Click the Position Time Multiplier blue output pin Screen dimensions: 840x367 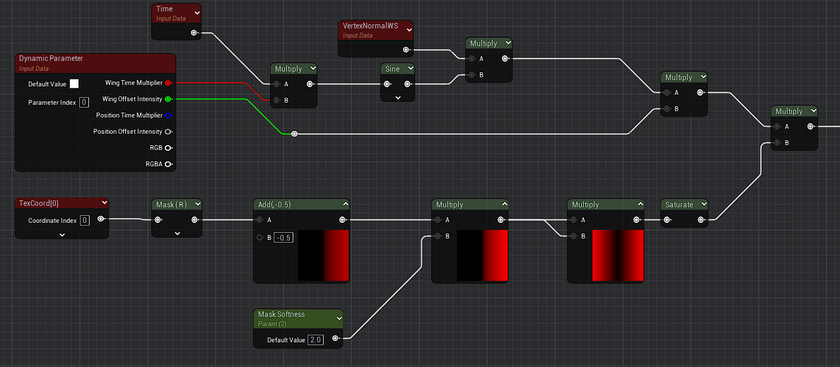pyautogui.click(x=168, y=115)
